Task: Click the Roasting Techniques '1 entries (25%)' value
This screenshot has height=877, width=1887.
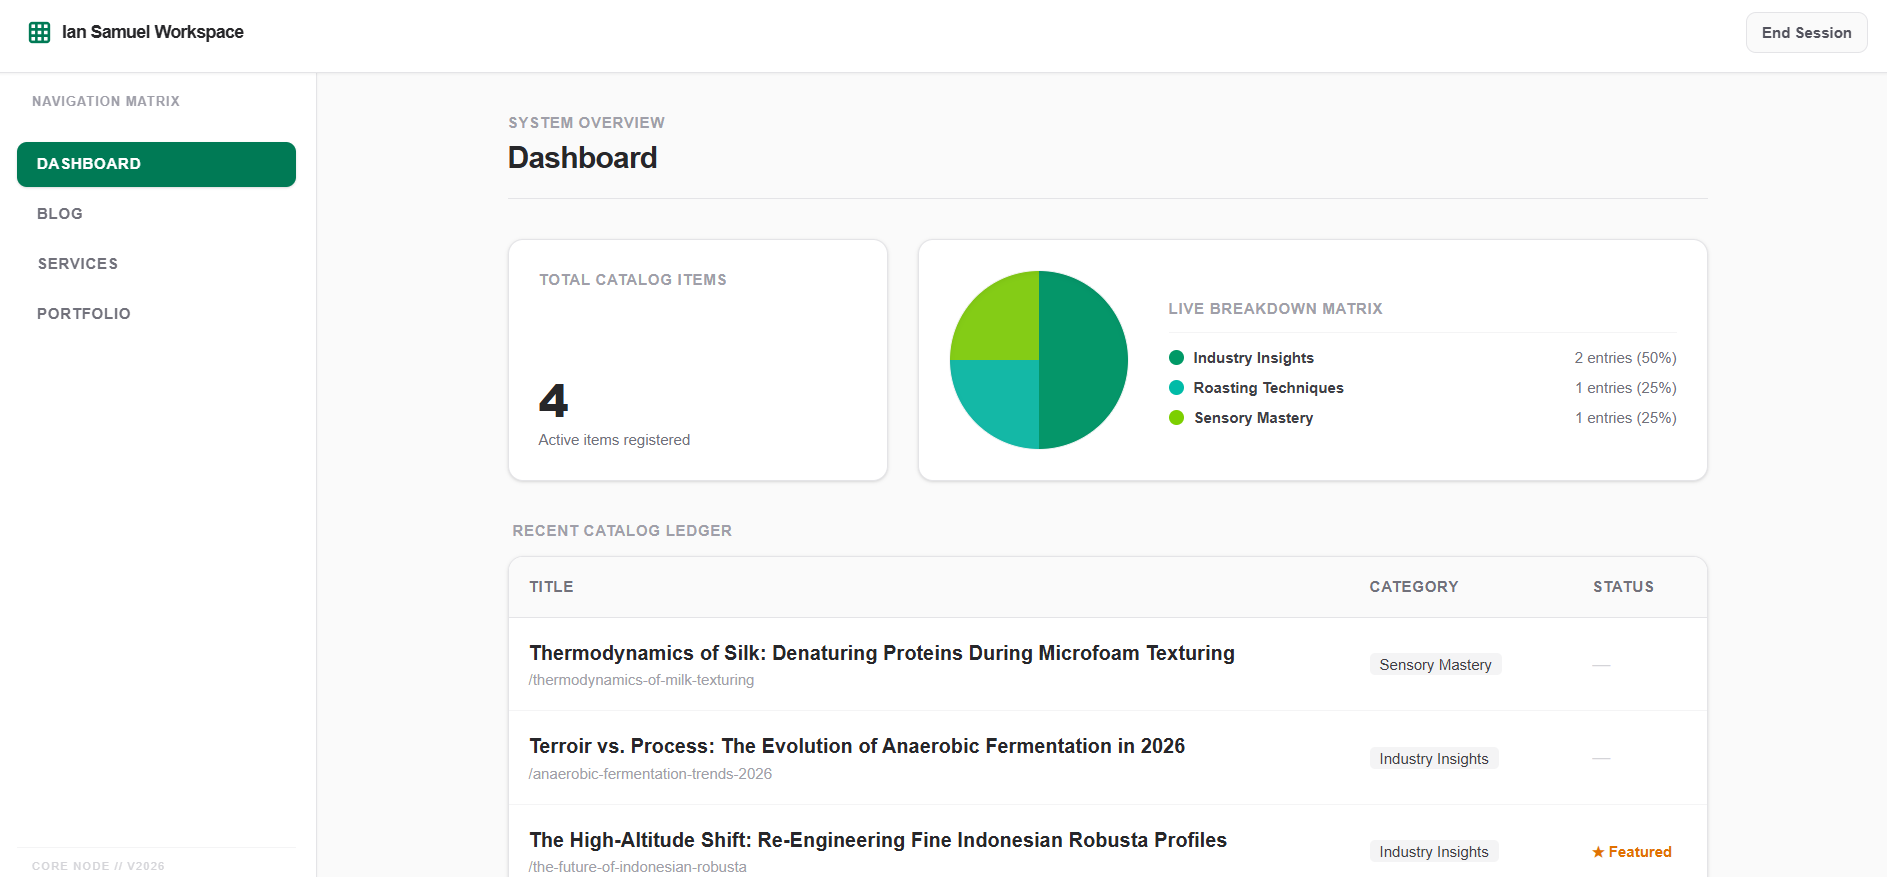Action: pos(1625,388)
